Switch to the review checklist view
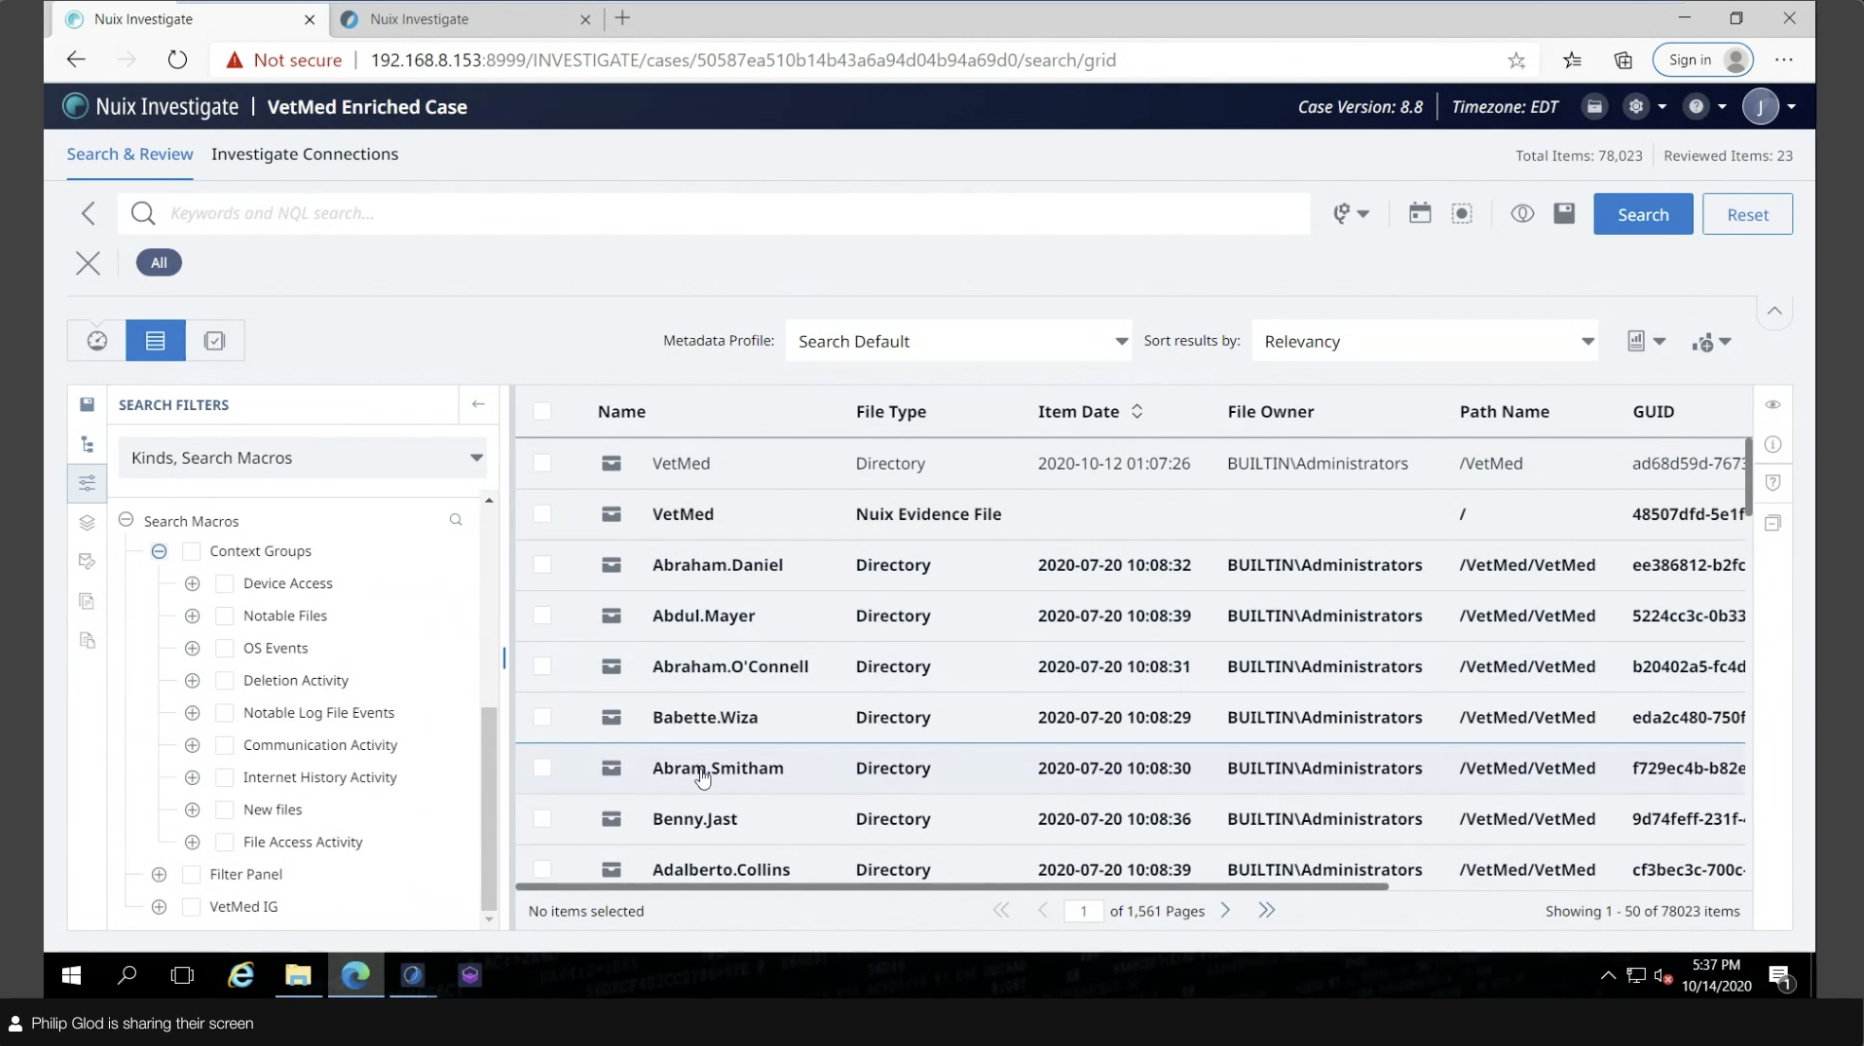Image resolution: width=1864 pixels, height=1046 pixels. [214, 340]
